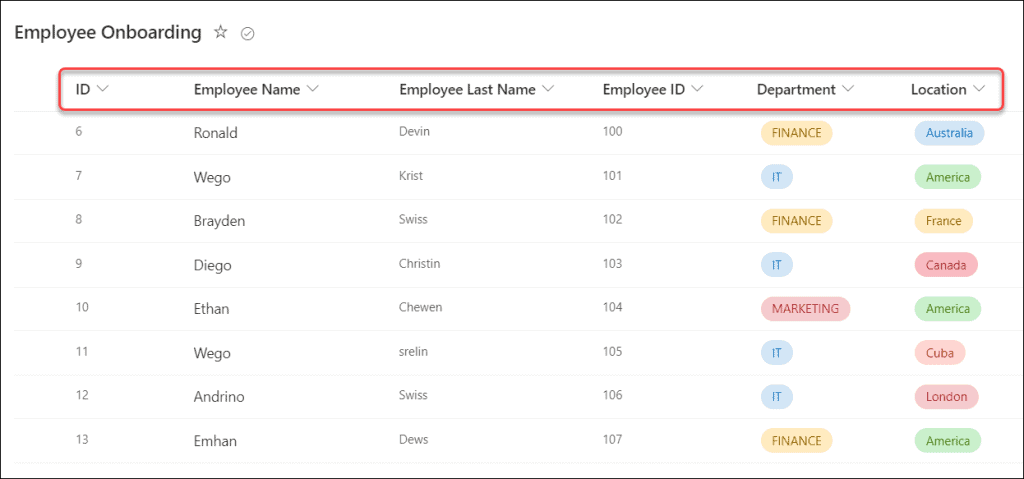Viewport: 1024px width, 479px height.
Task: Click the London location pill
Action: [946, 397]
